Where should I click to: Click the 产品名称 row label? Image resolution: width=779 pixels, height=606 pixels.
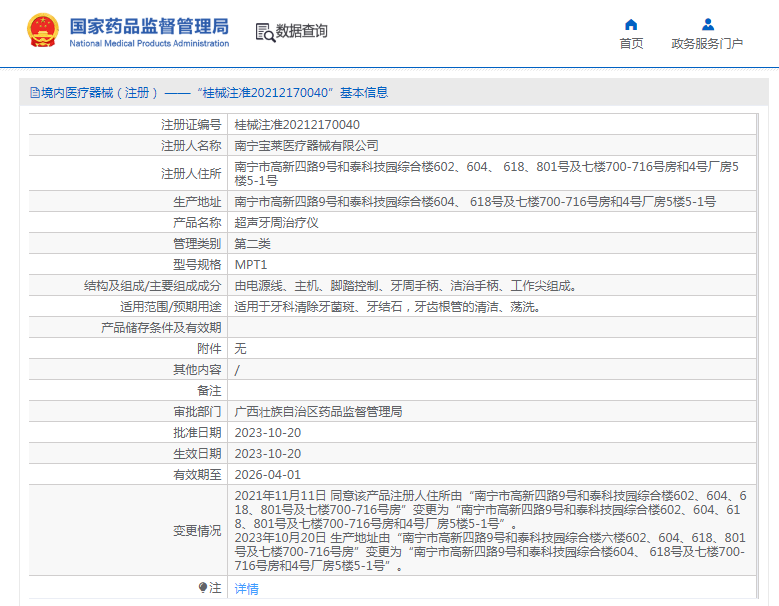[197, 223]
